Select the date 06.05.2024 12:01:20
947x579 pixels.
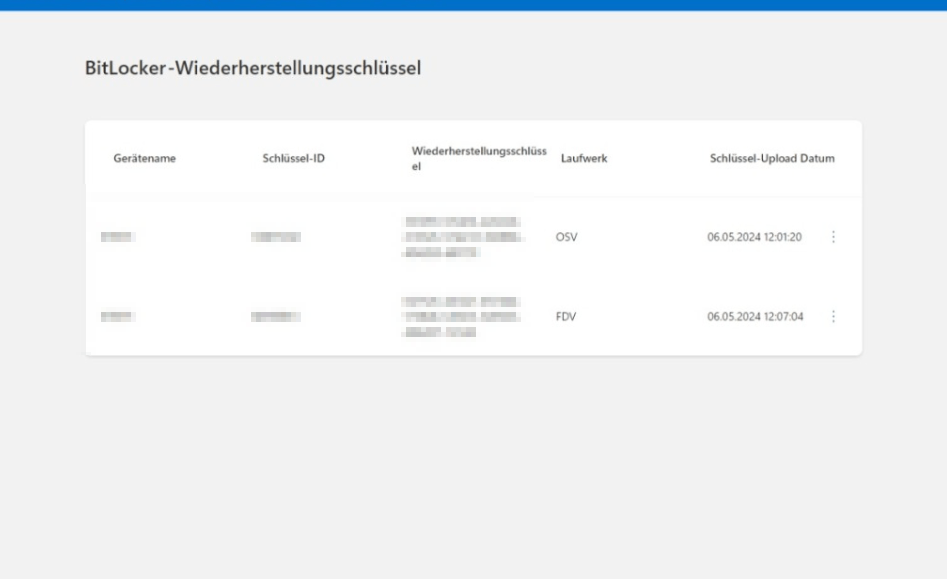pos(754,237)
